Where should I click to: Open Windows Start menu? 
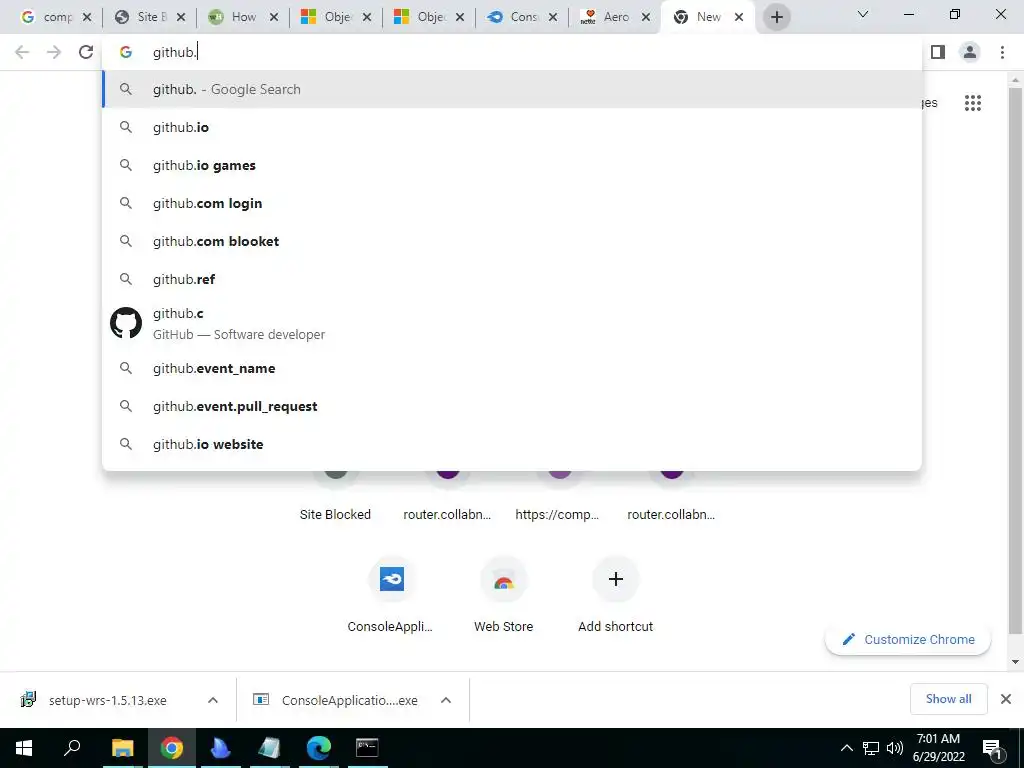coord(24,748)
